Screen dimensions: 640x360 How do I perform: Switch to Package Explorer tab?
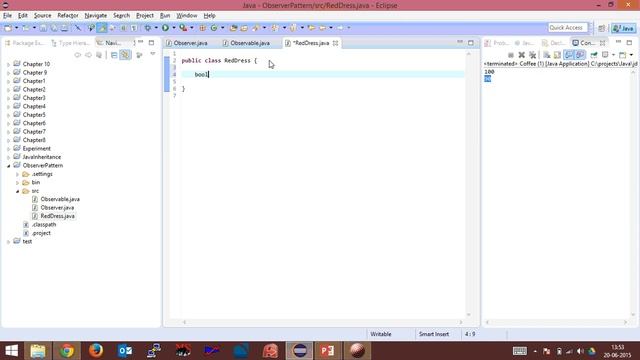24,43
